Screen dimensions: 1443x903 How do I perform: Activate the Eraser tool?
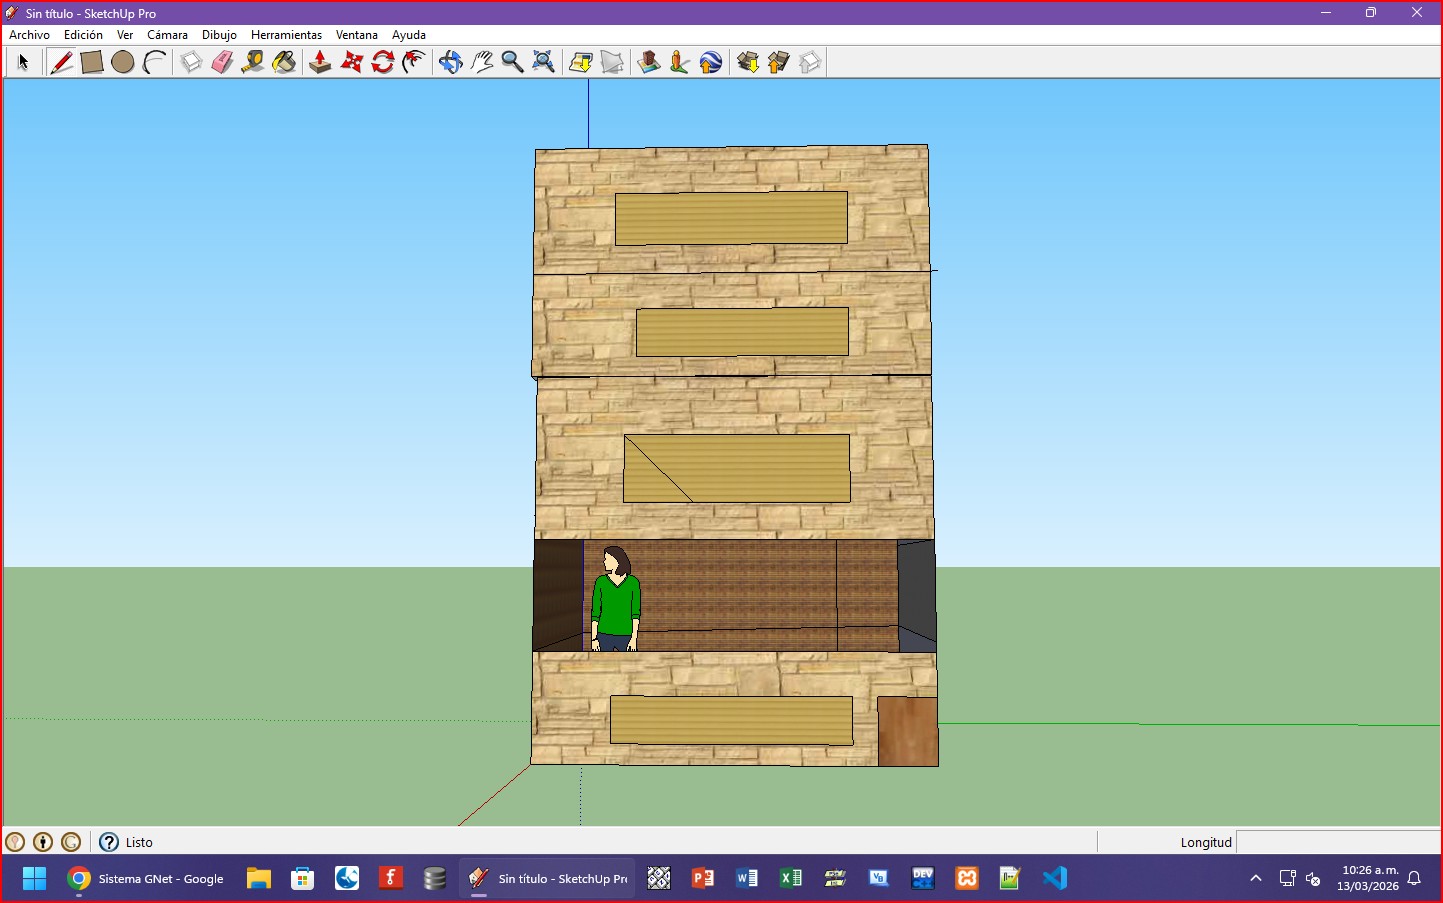[222, 62]
